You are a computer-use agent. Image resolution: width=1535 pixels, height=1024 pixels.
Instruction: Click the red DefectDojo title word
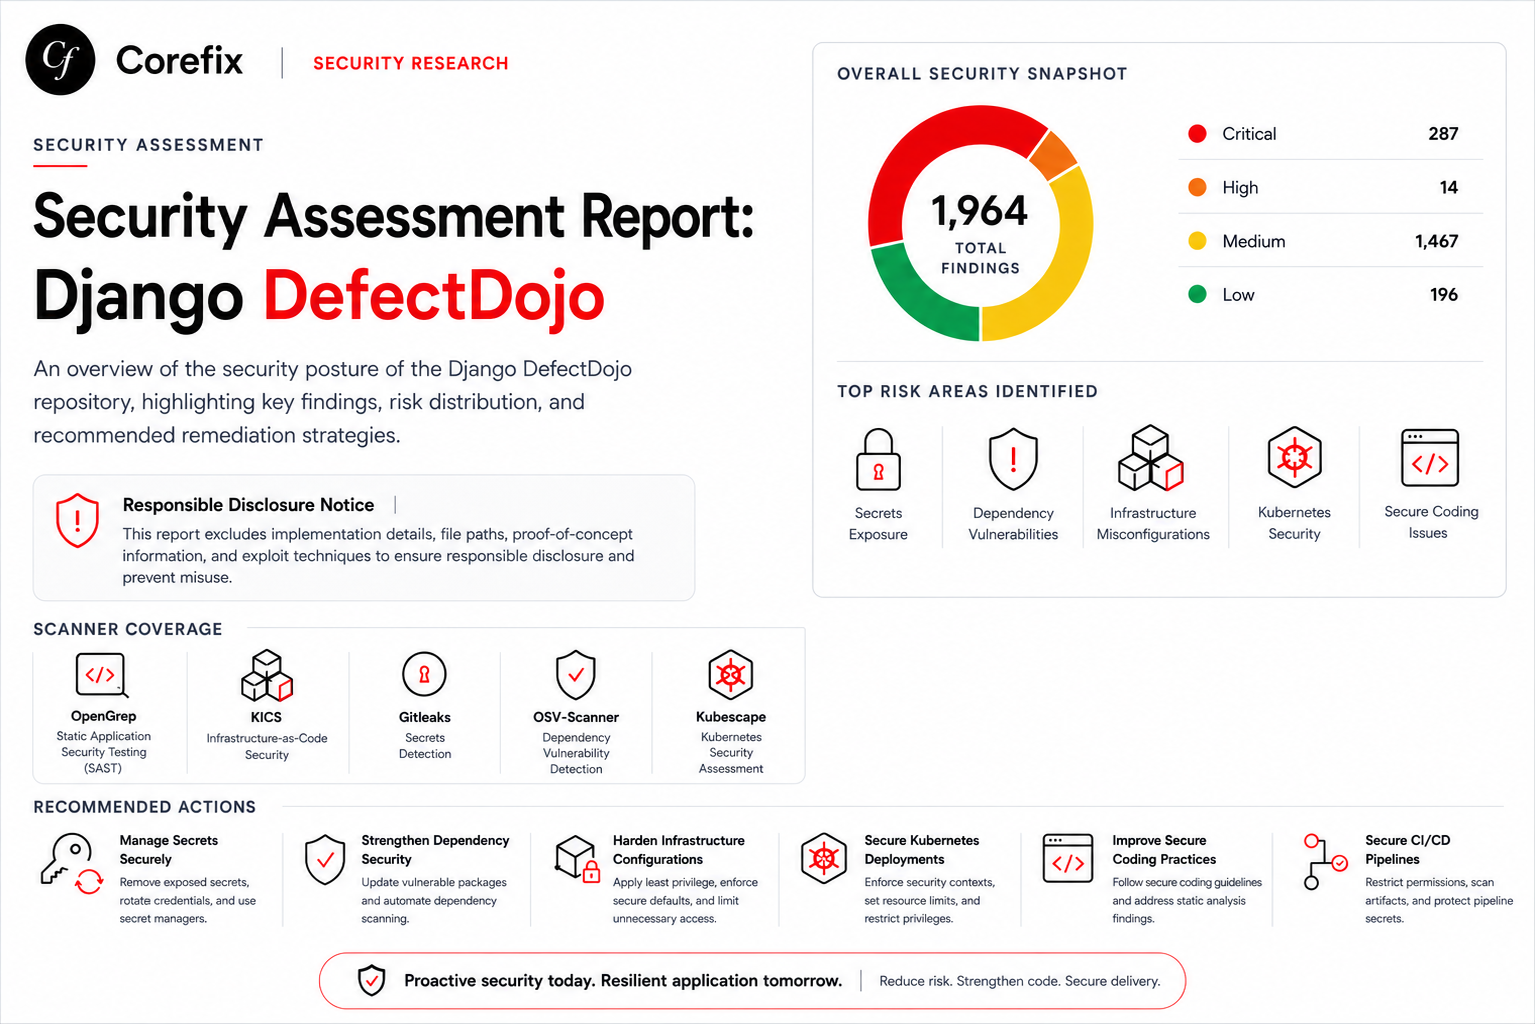(x=434, y=296)
